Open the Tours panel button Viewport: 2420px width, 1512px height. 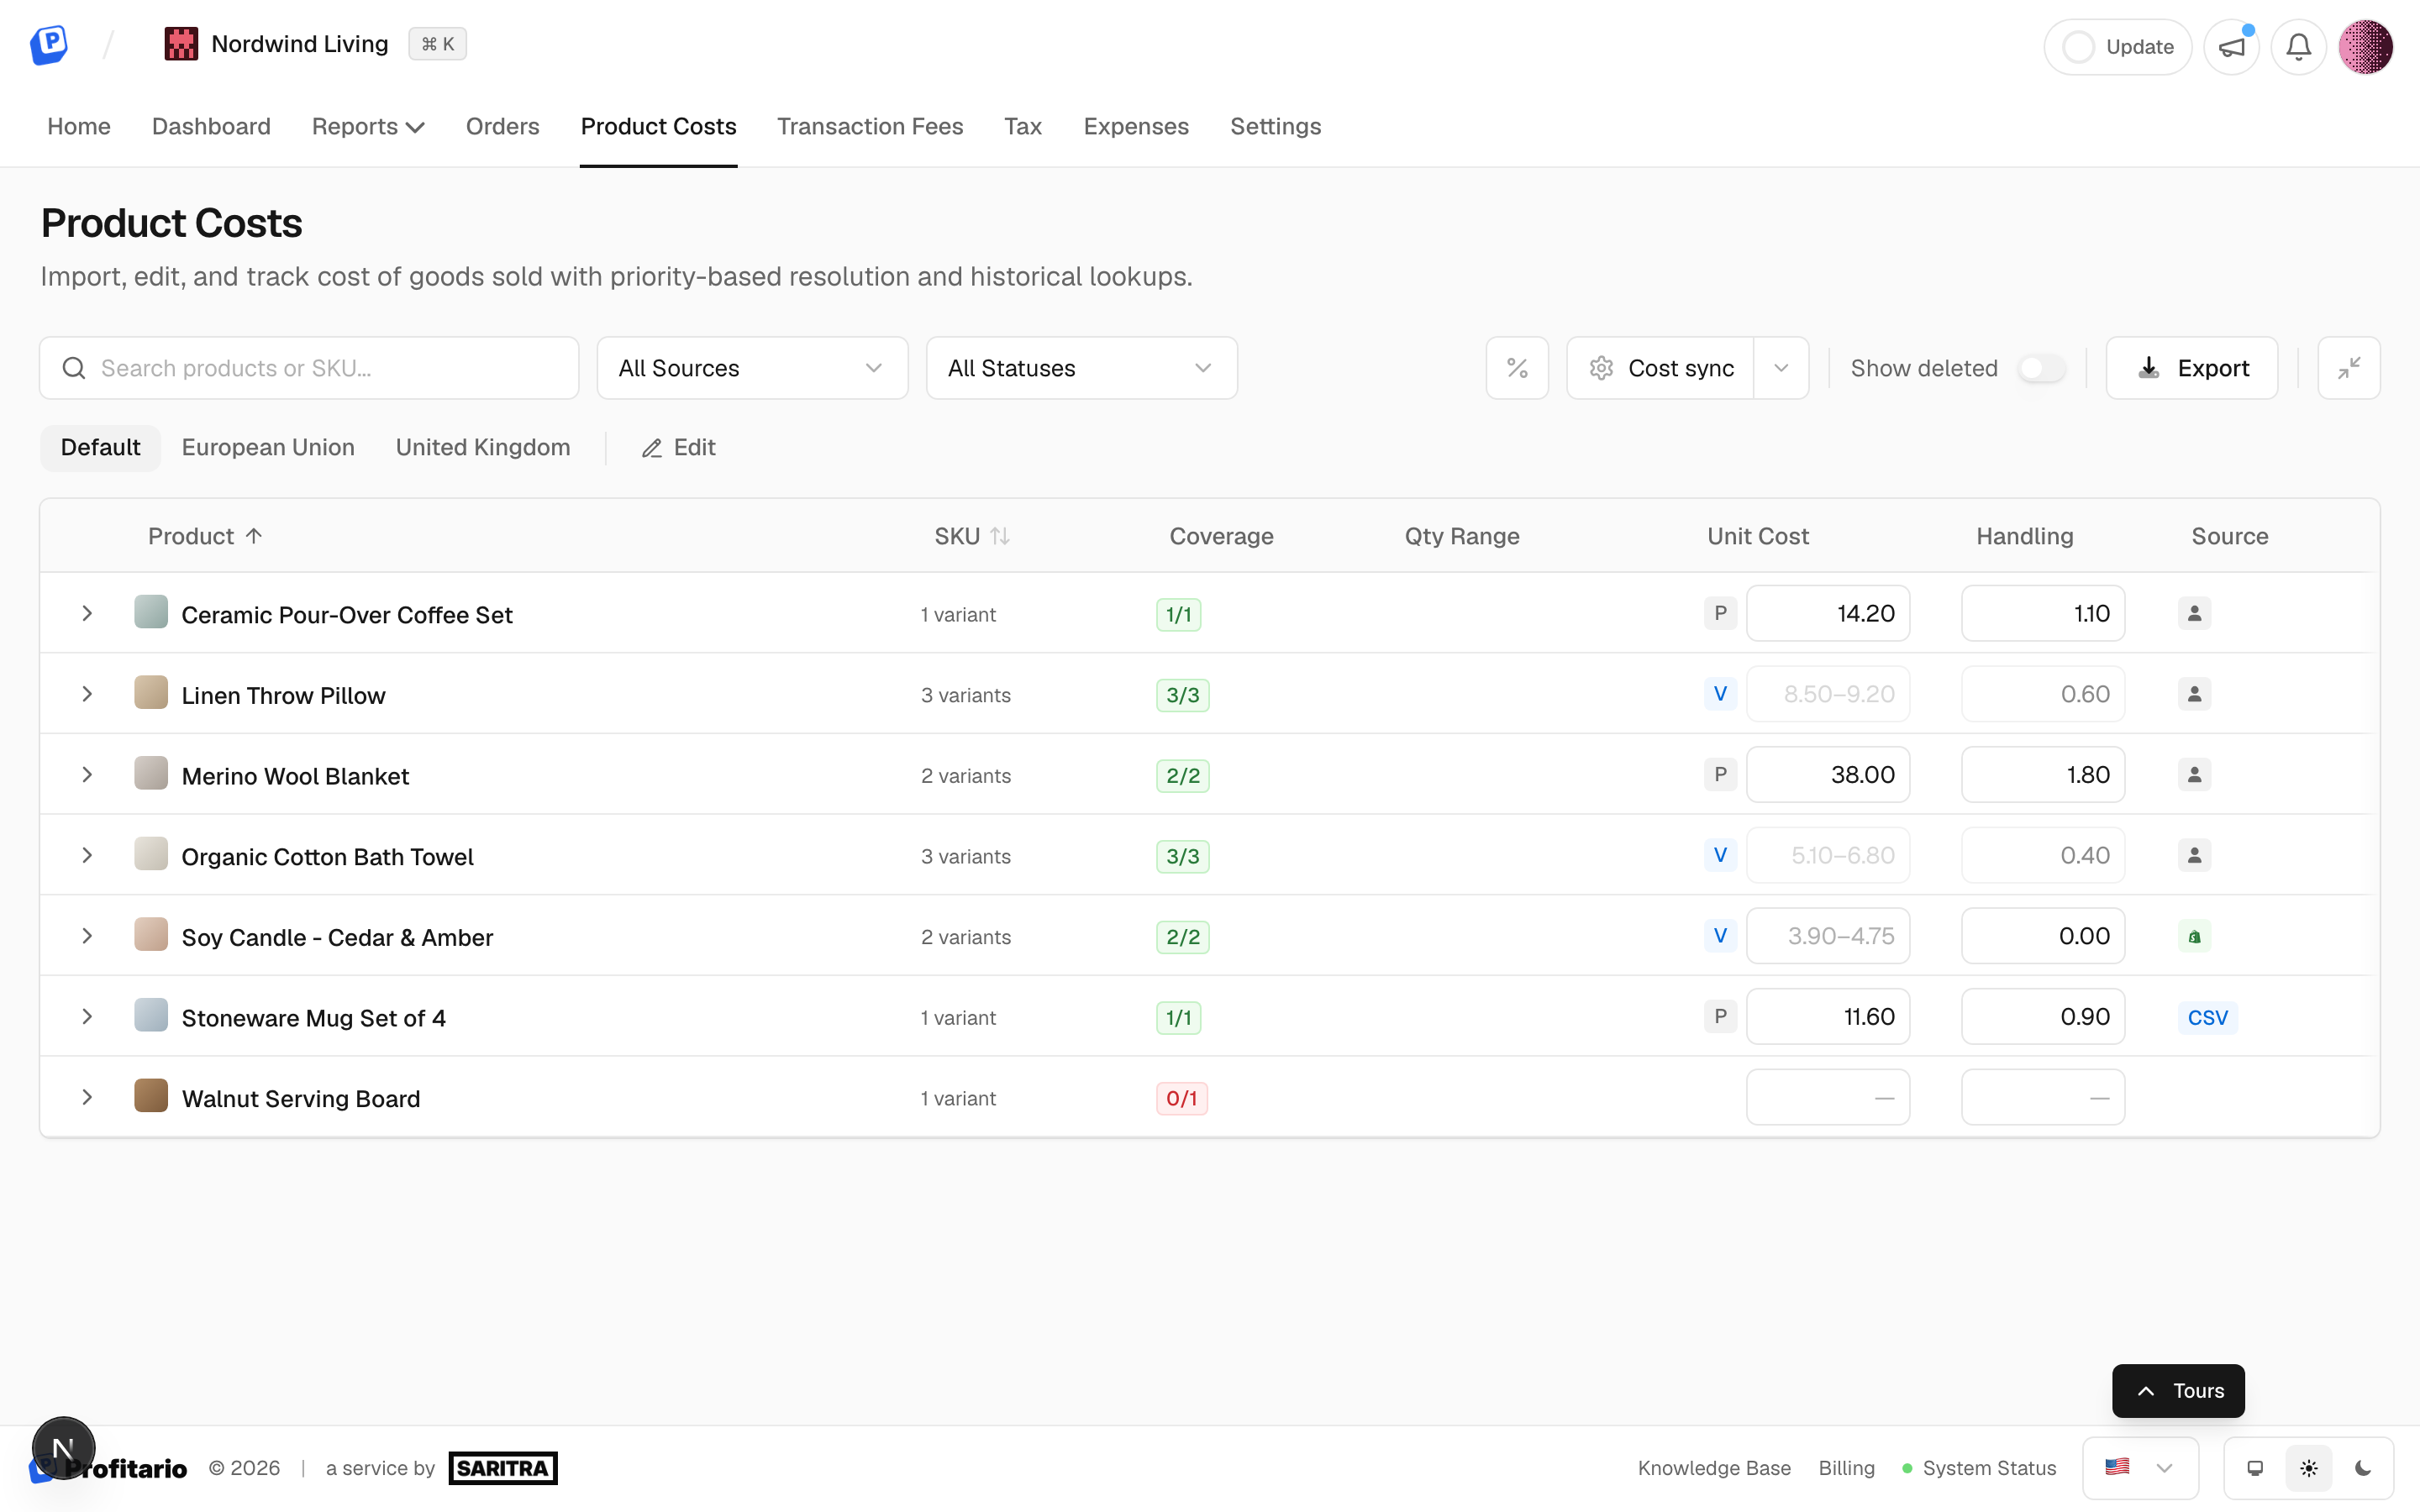(x=2178, y=1391)
